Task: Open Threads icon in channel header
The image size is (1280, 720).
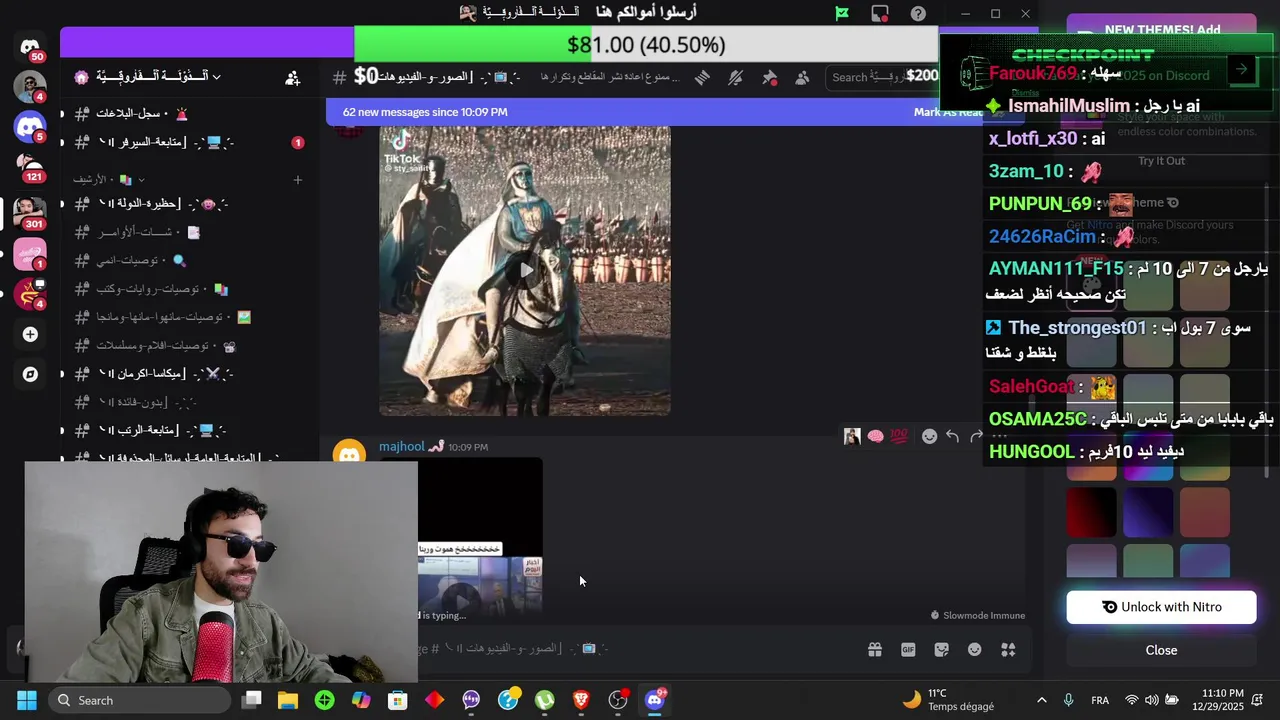Action: (702, 77)
